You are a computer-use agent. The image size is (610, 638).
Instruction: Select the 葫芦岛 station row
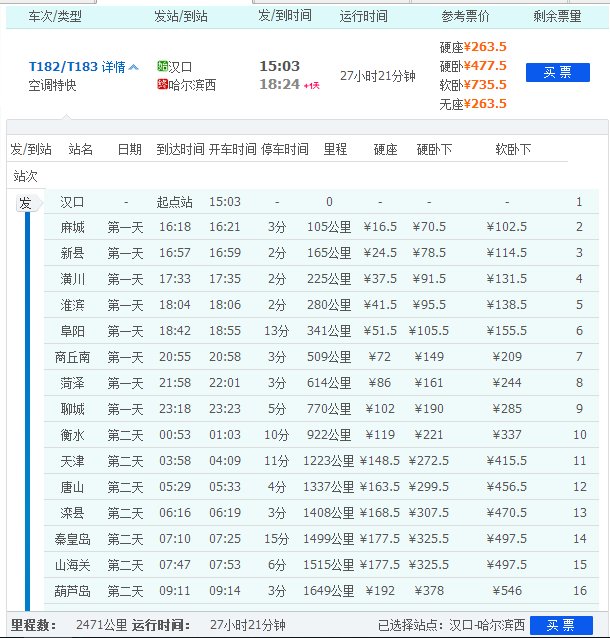(321, 591)
